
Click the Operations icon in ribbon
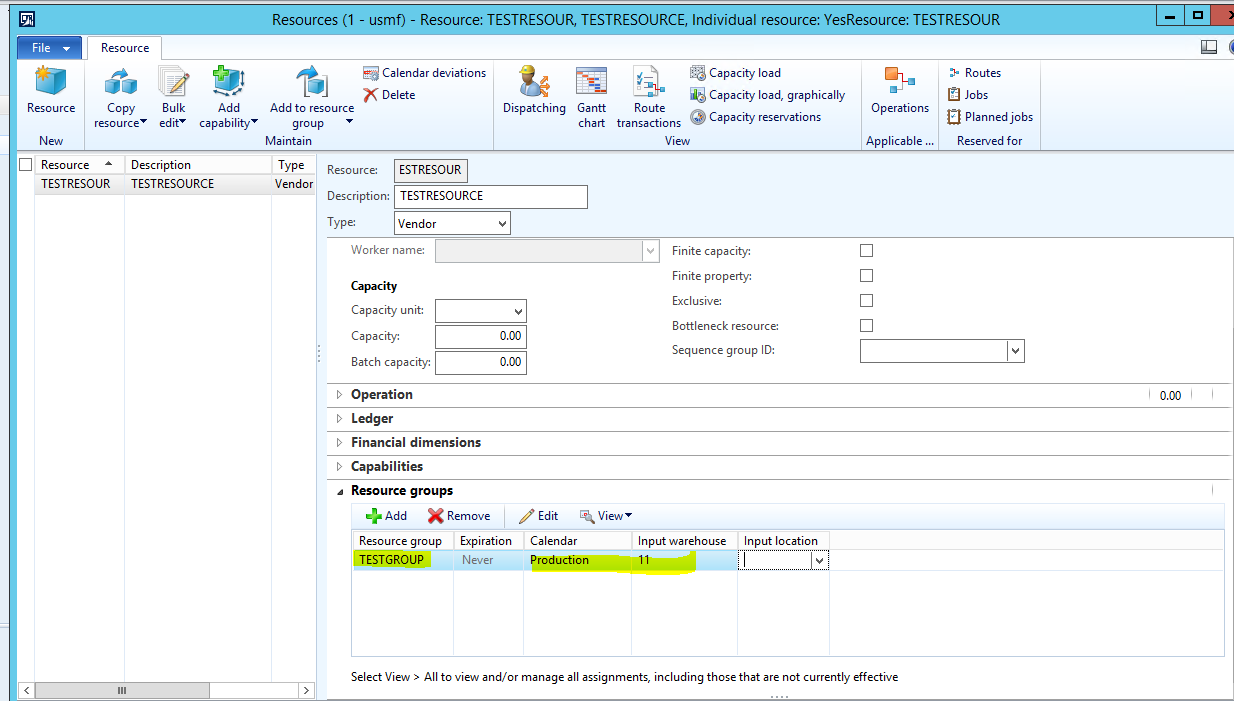click(899, 91)
